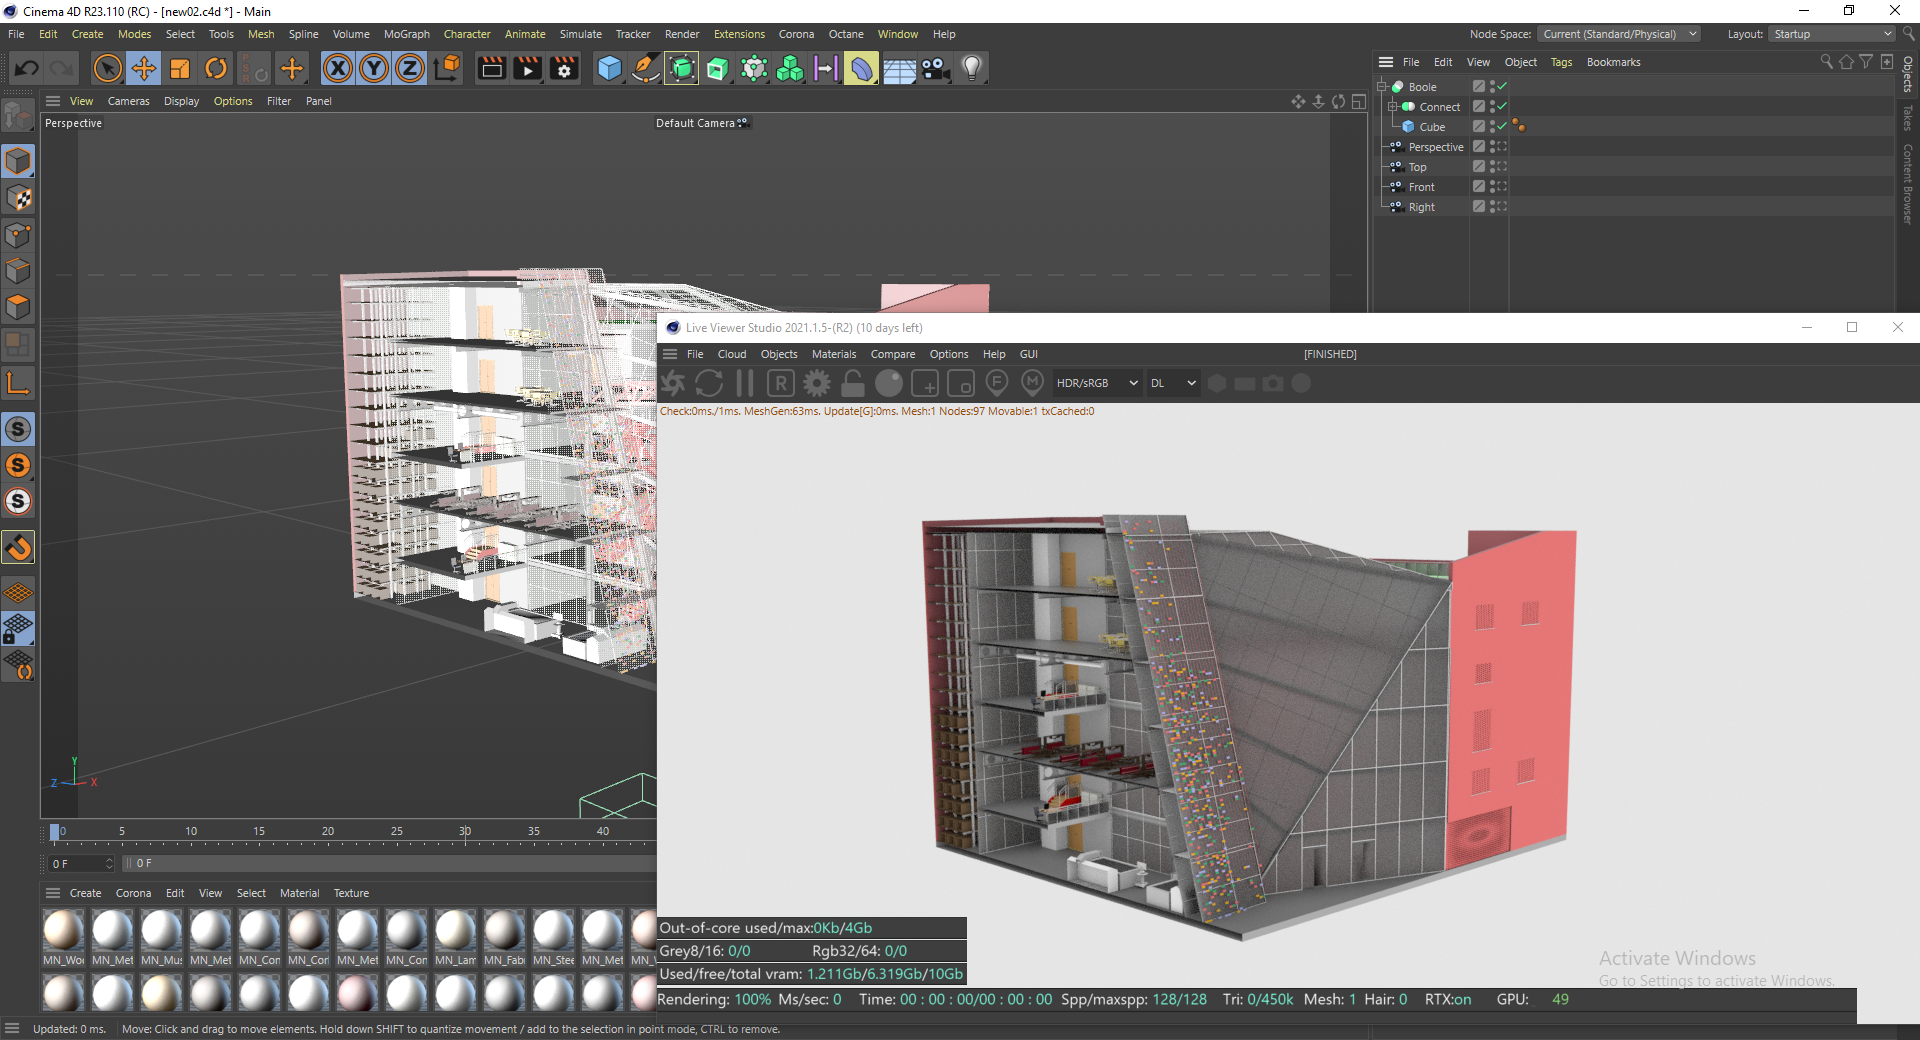Image resolution: width=1920 pixels, height=1040 pixels.
Task: Click the Light bulb object icon
Action: coord(971,68)
